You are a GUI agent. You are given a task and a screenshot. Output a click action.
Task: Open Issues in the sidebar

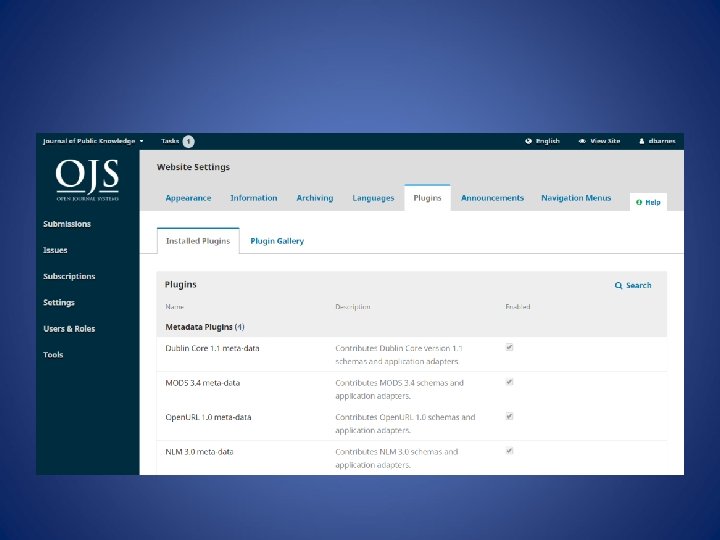(x=55, y=250)
